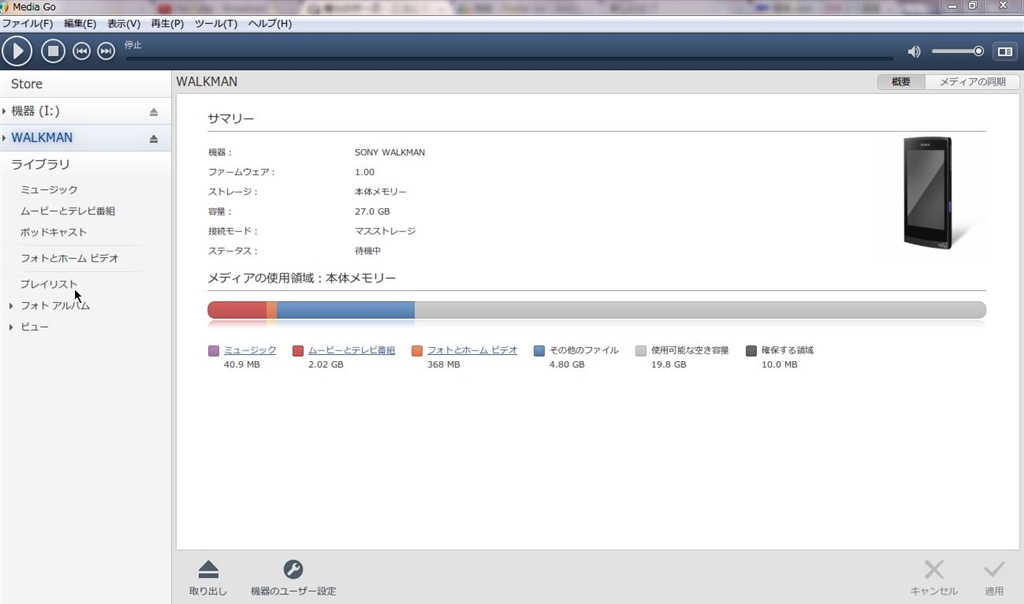Click the 19.8 GB free space value
The width and height of the screenshot is (1024, 604).
point(669,364)
